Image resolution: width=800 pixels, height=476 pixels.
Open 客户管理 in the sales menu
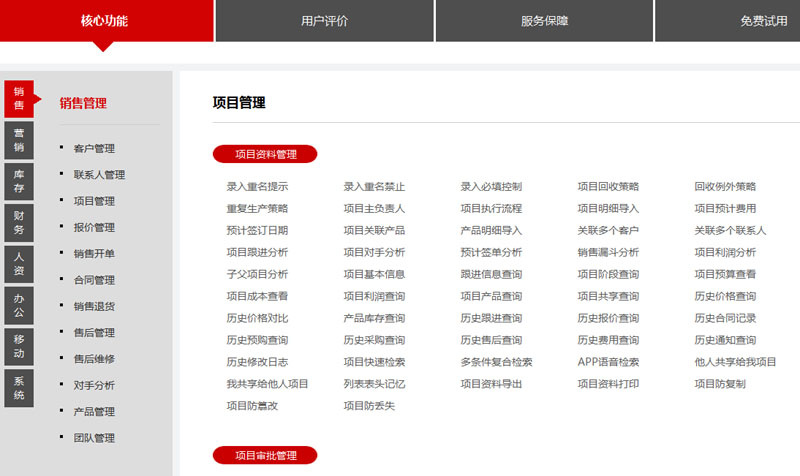point(94,149)
